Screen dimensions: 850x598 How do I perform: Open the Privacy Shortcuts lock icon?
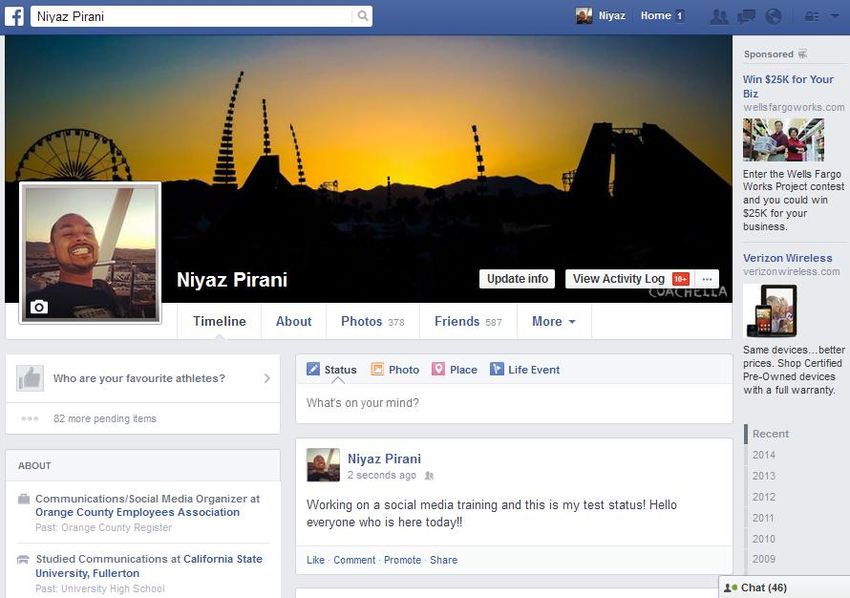(x=812, y=17)
